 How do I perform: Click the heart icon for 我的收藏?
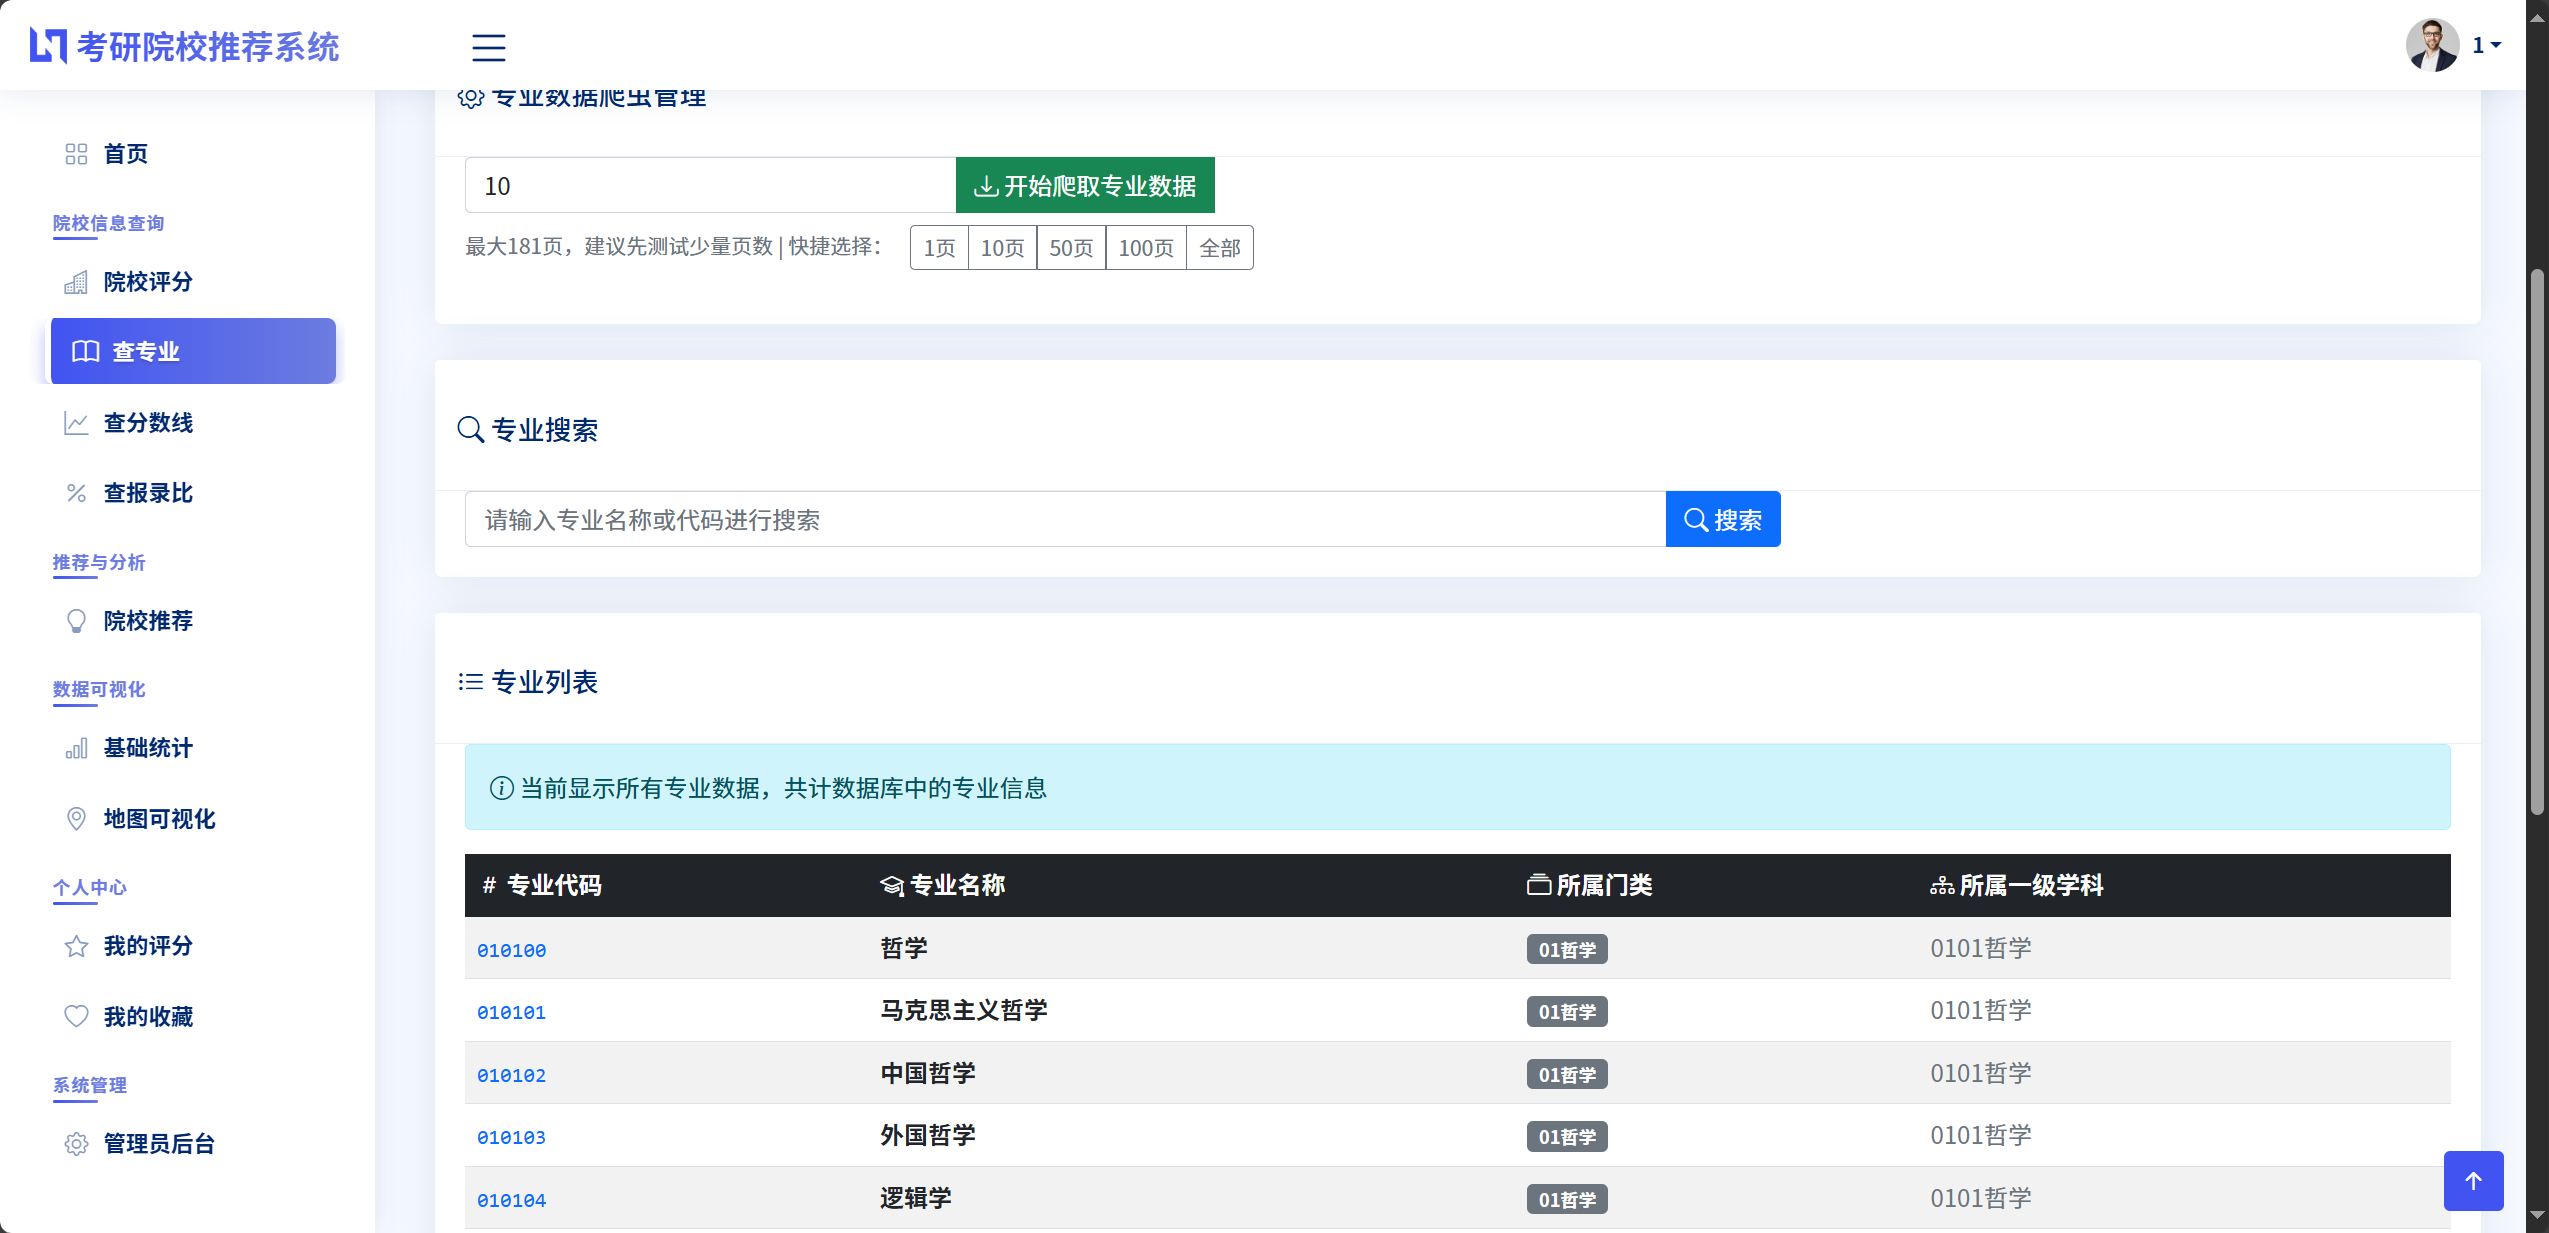pos(76,1016)
